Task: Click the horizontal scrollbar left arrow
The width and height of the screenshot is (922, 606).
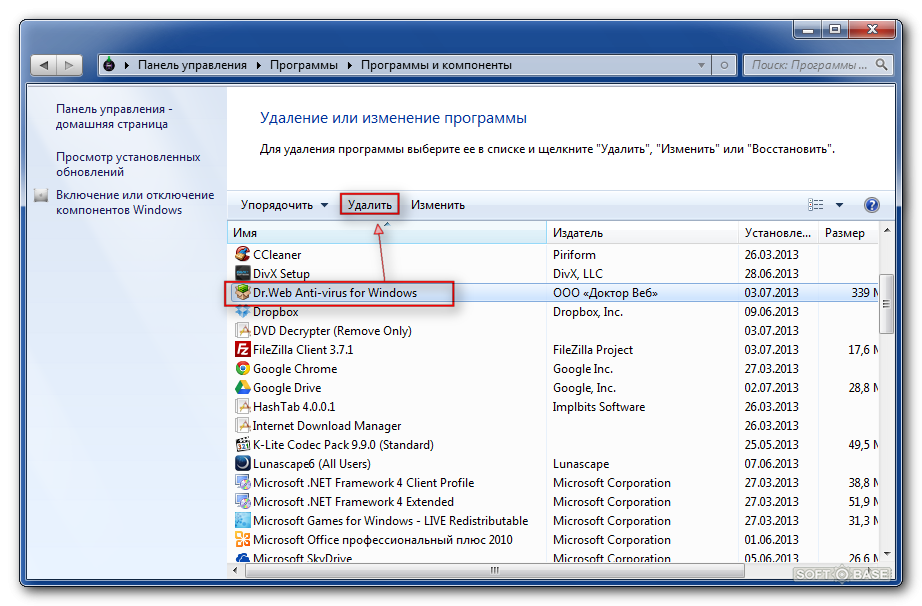Action: (235, 570)
